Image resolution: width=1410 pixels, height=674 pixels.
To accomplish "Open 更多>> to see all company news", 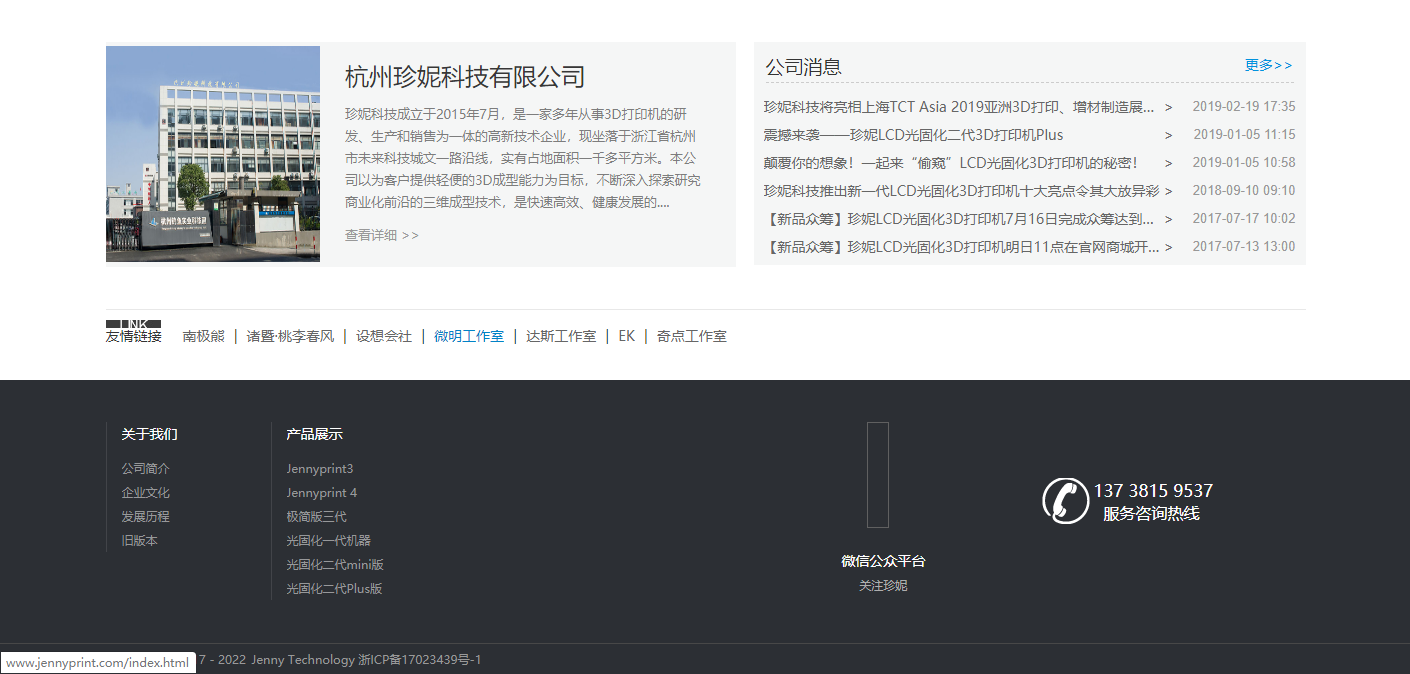I will coord(1267,64).
